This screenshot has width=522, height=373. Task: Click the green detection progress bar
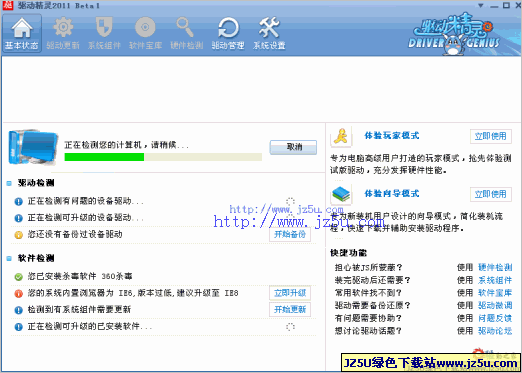point(163,157)
